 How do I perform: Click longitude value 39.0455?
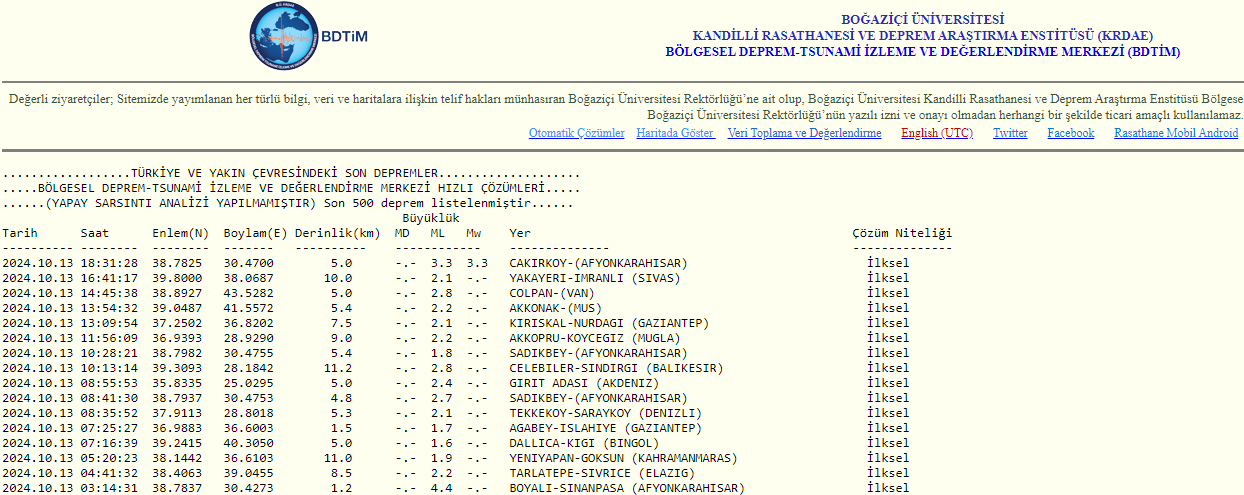(x=248, y=473)
